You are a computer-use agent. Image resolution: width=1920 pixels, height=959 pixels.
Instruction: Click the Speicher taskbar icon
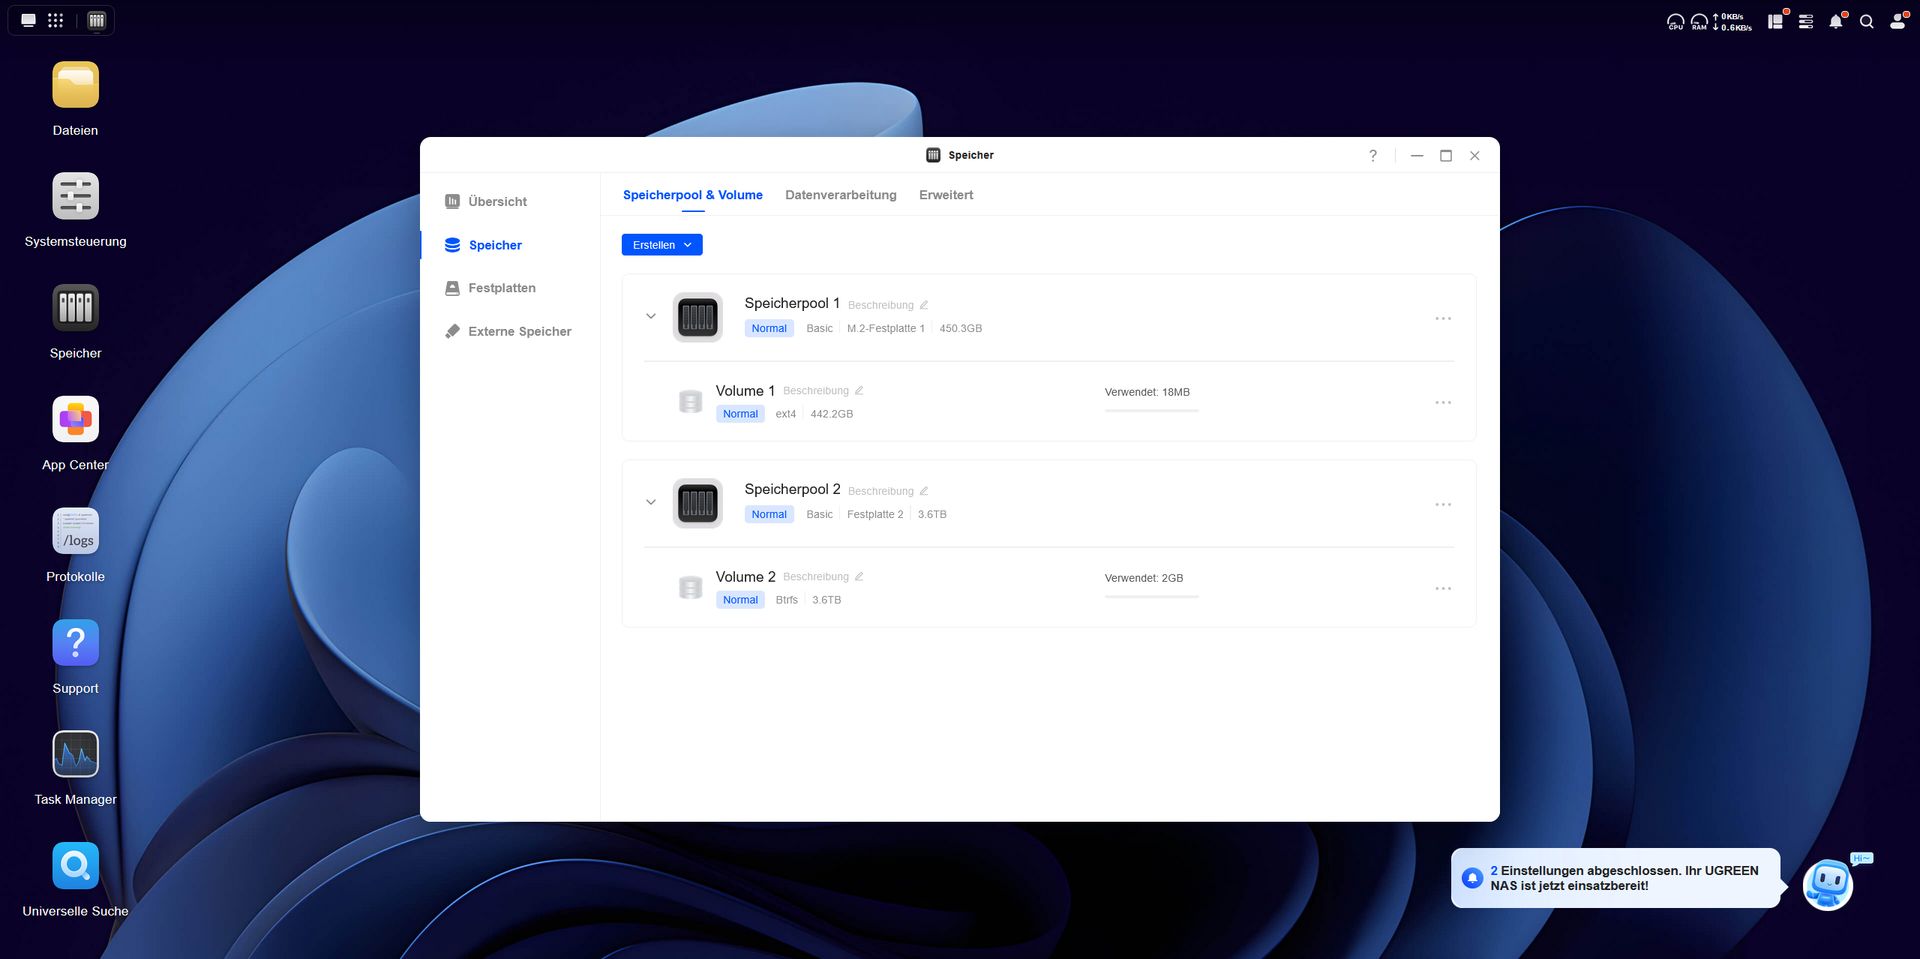pyautogui.click(x=96, y=20)
